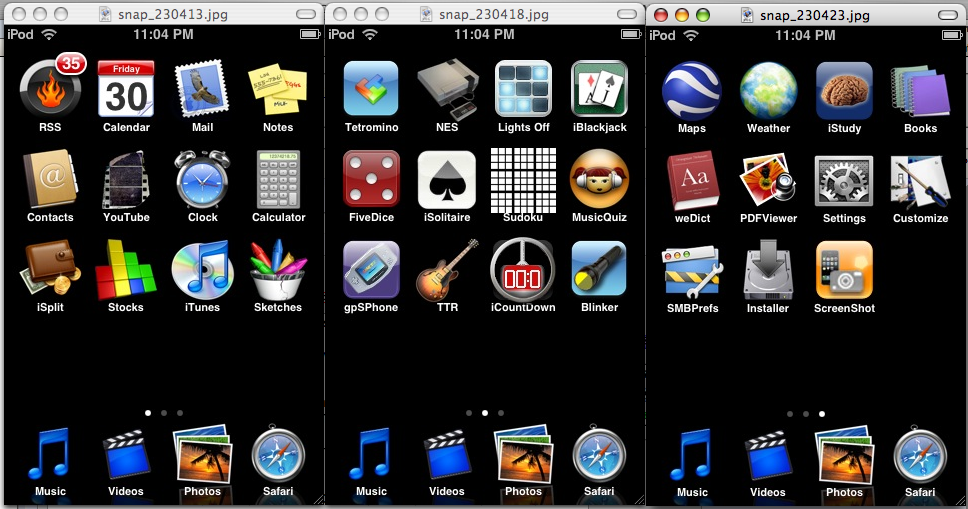
Task: Launch the Tetromino game
Action: click(371, 88)
